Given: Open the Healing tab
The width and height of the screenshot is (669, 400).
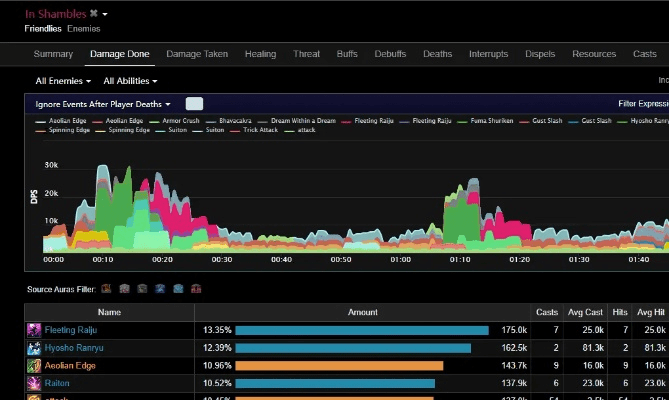Looking at the screenshot, I should [260, 54].
